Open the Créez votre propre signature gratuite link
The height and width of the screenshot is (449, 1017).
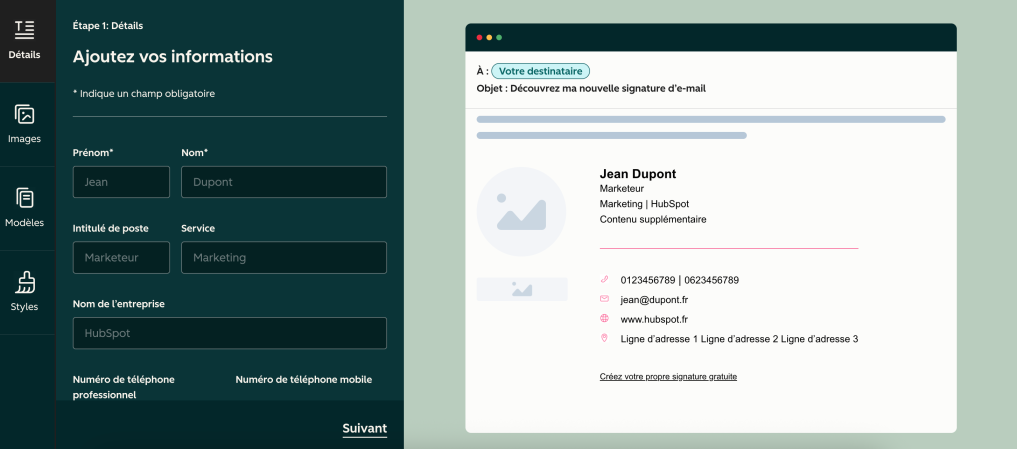pos(668,376)
